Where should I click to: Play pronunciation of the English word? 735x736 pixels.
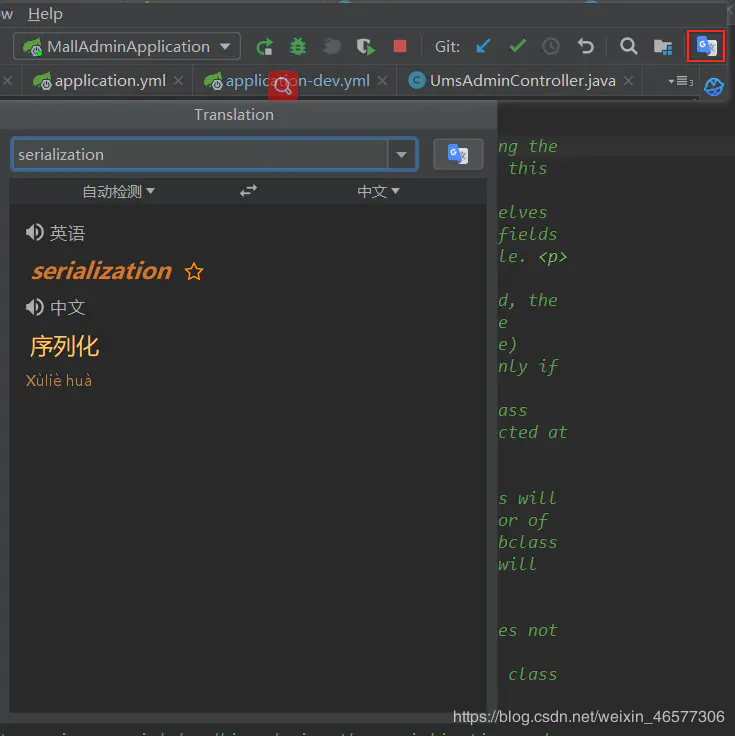coord(35,232)
